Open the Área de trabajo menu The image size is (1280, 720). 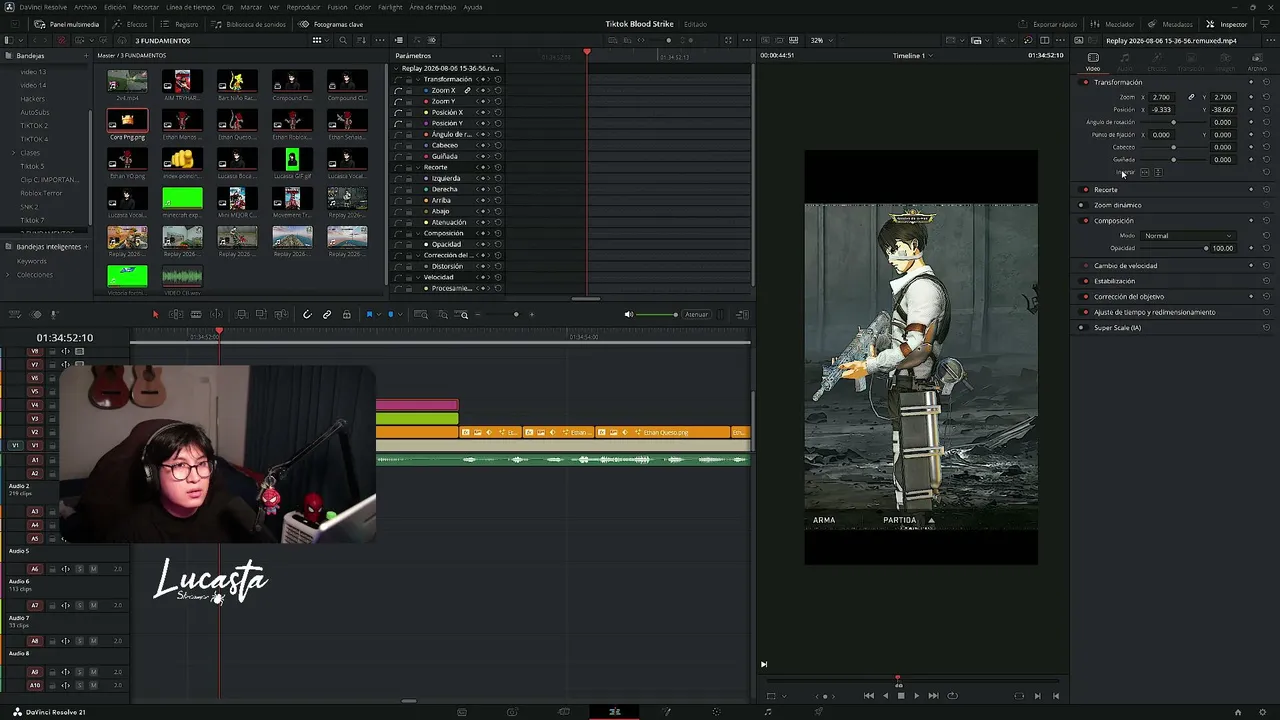431,7
